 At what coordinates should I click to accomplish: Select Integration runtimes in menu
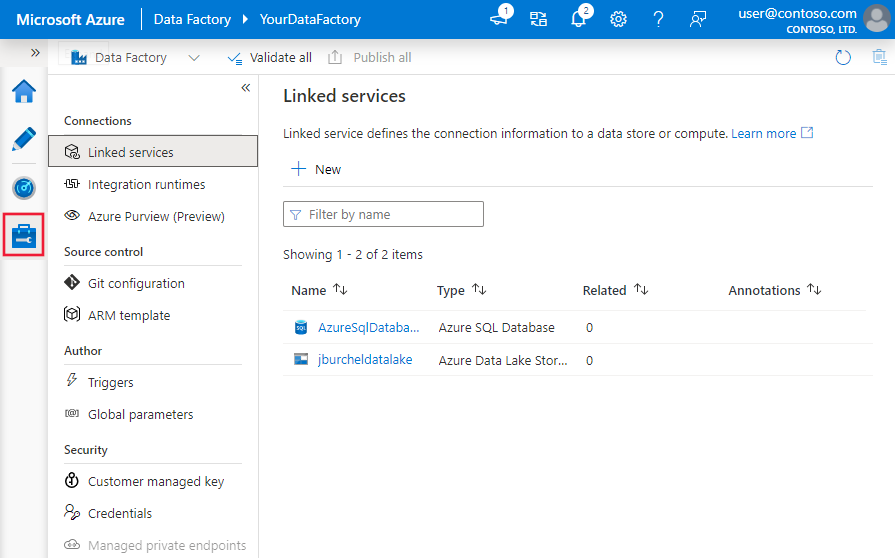[146, 184]
